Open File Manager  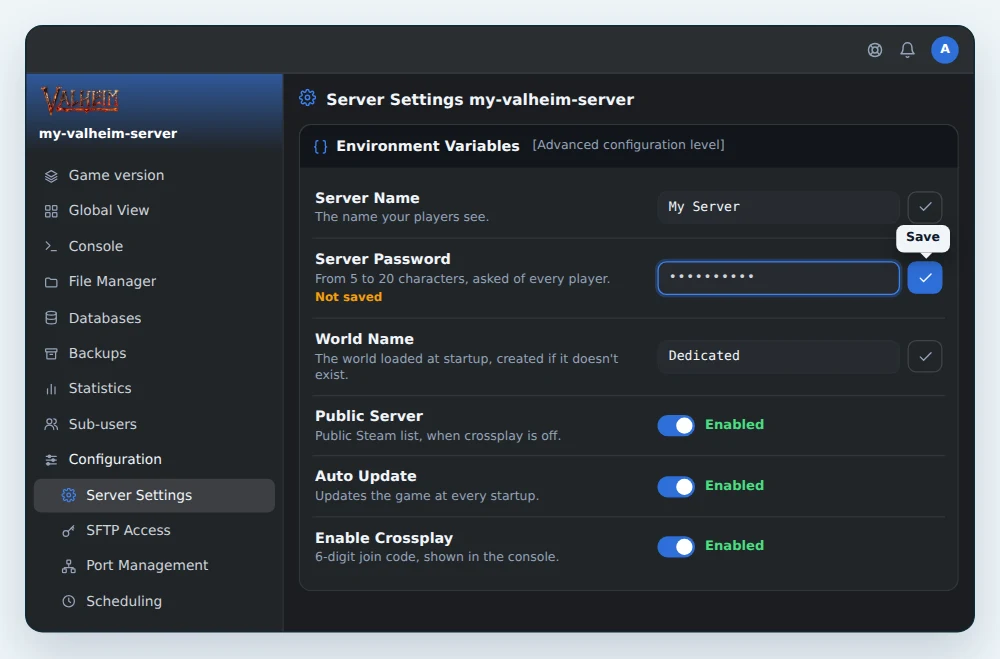[x=154, y=281]
